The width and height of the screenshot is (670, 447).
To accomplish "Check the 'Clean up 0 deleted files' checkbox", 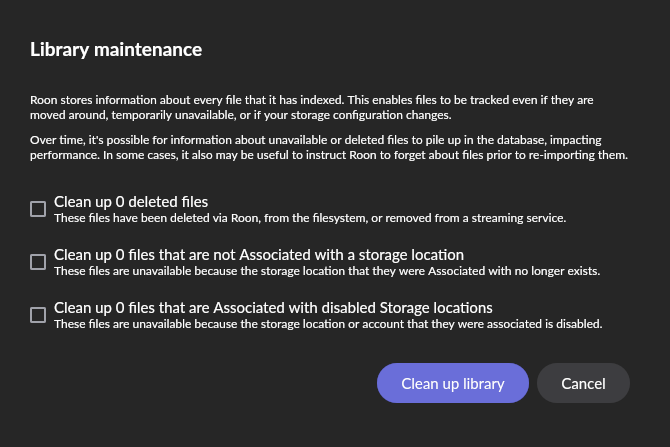I will point(38,209).
